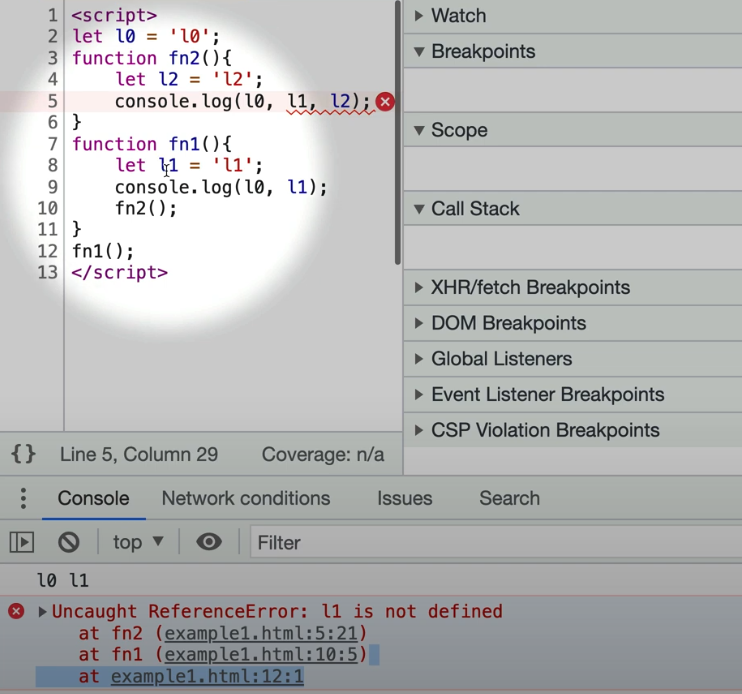Expand DOM Breakpoints section
The width and height of the screenshot is (742, 694).
573,323
